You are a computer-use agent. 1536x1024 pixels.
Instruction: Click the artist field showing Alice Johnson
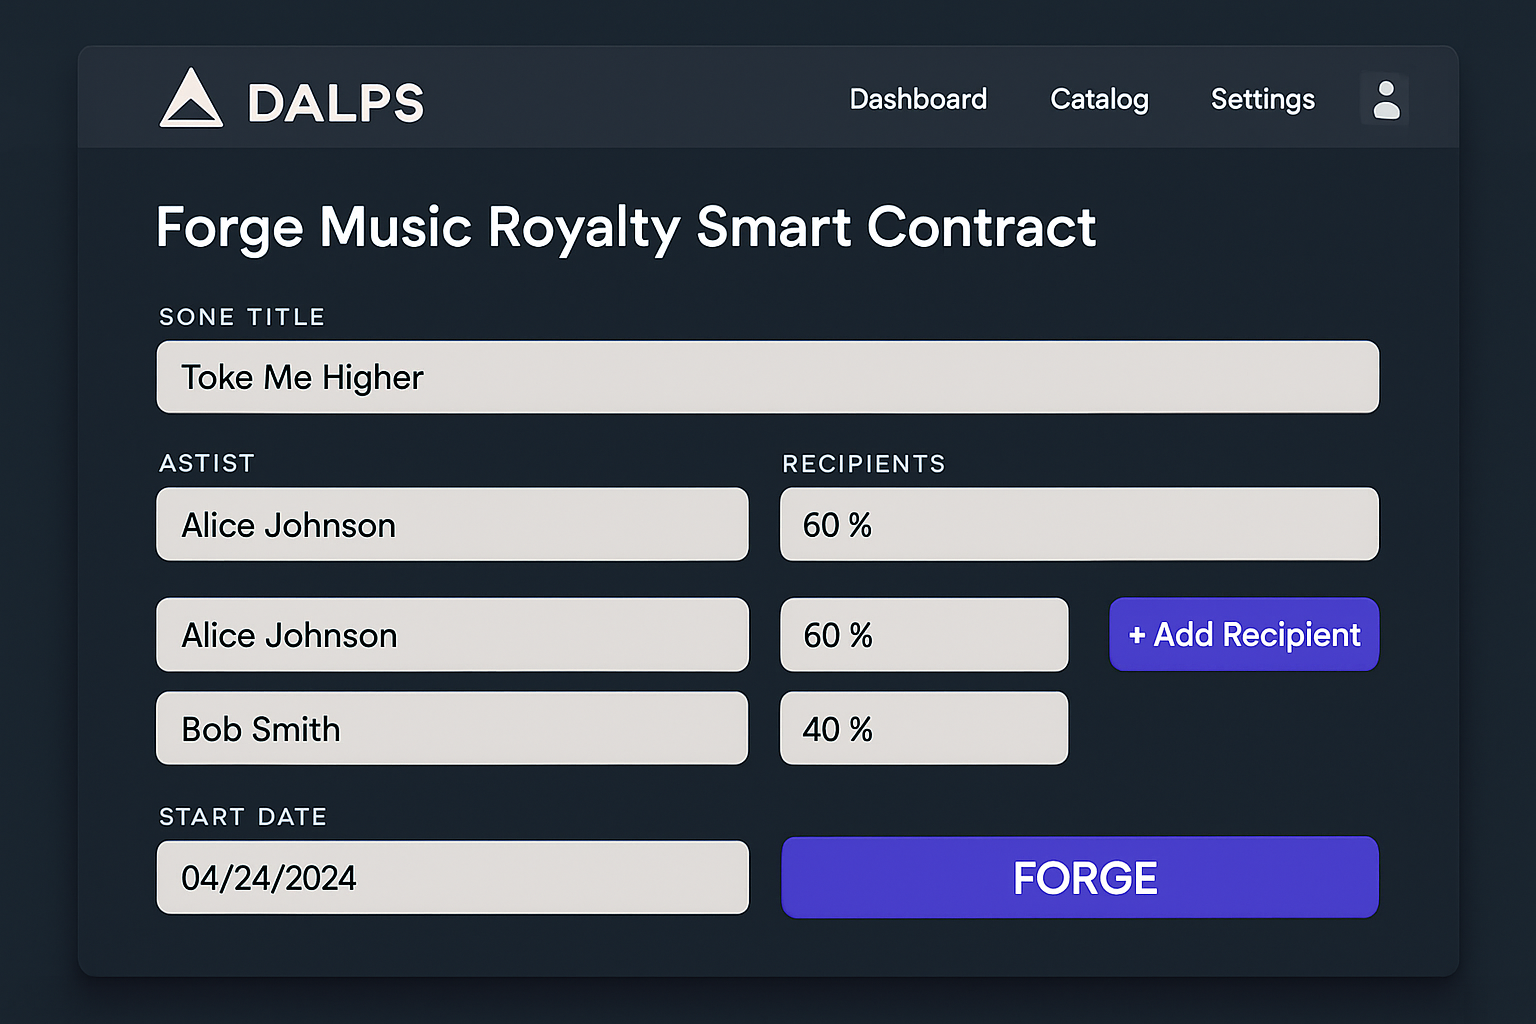pyautogui.click(x=452, y=524)
